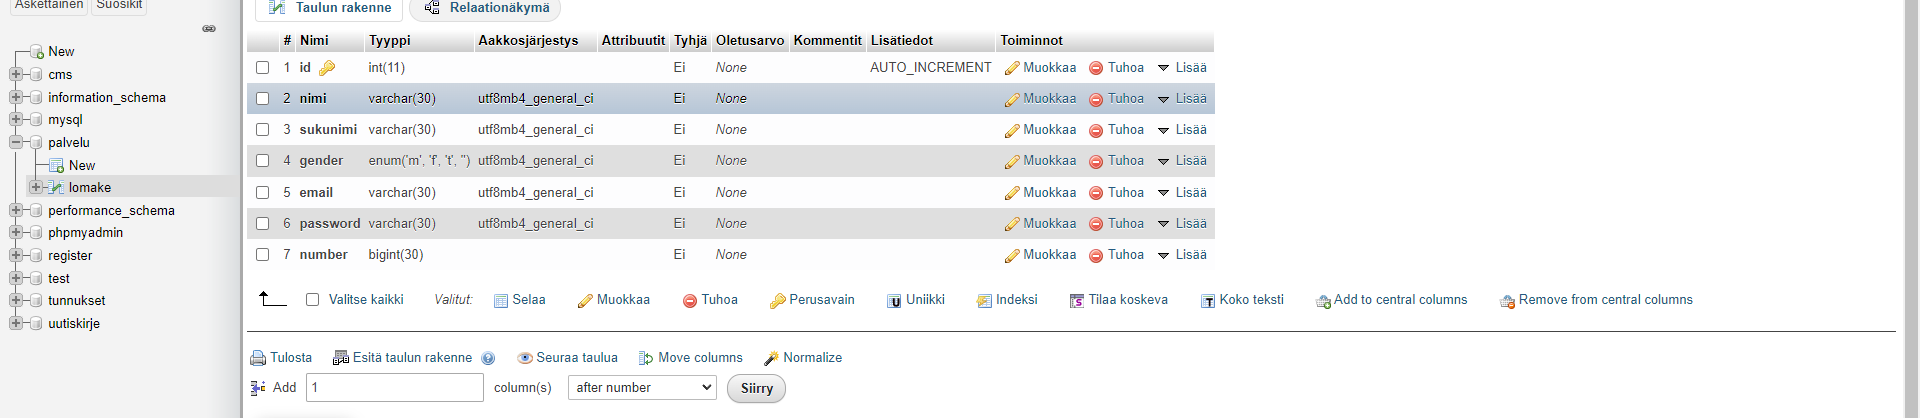Expand the phpmyadmin database node
1920x418 pixels.
16,233
